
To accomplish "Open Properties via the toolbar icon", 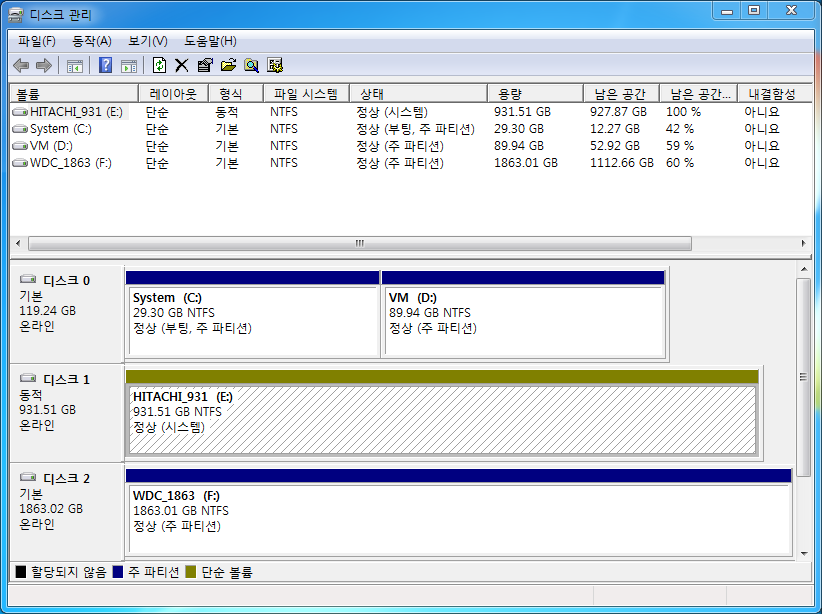I will click(205, 66).
